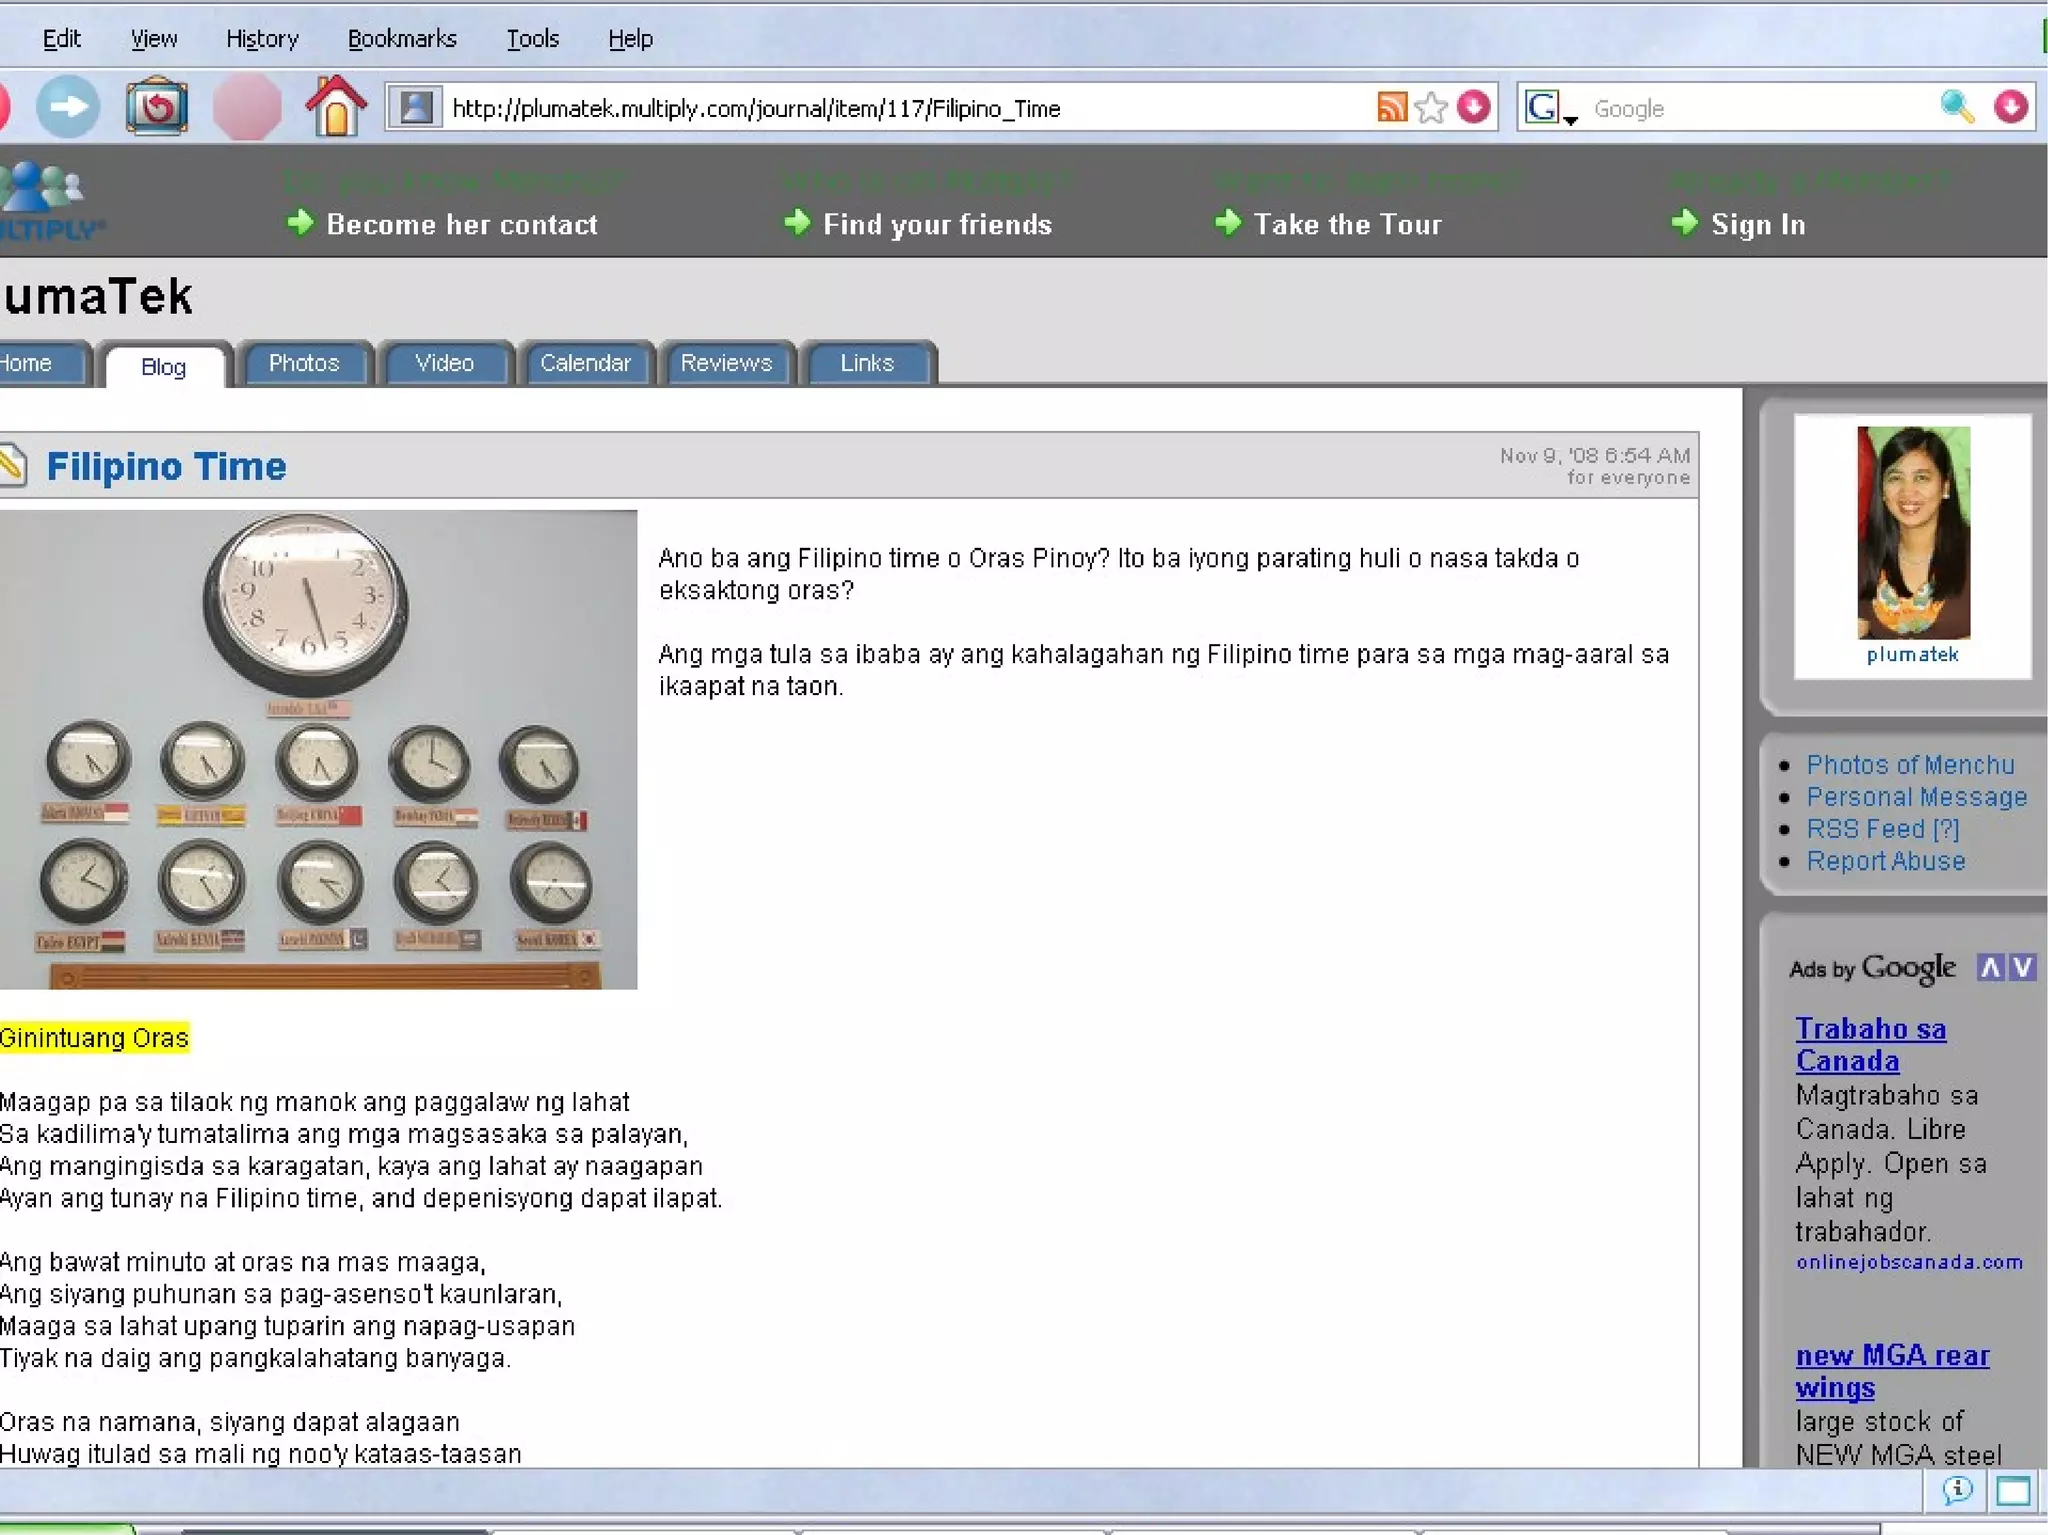Switch to the Photos tab
The image size is (2048, 1535).
point(304,363)
